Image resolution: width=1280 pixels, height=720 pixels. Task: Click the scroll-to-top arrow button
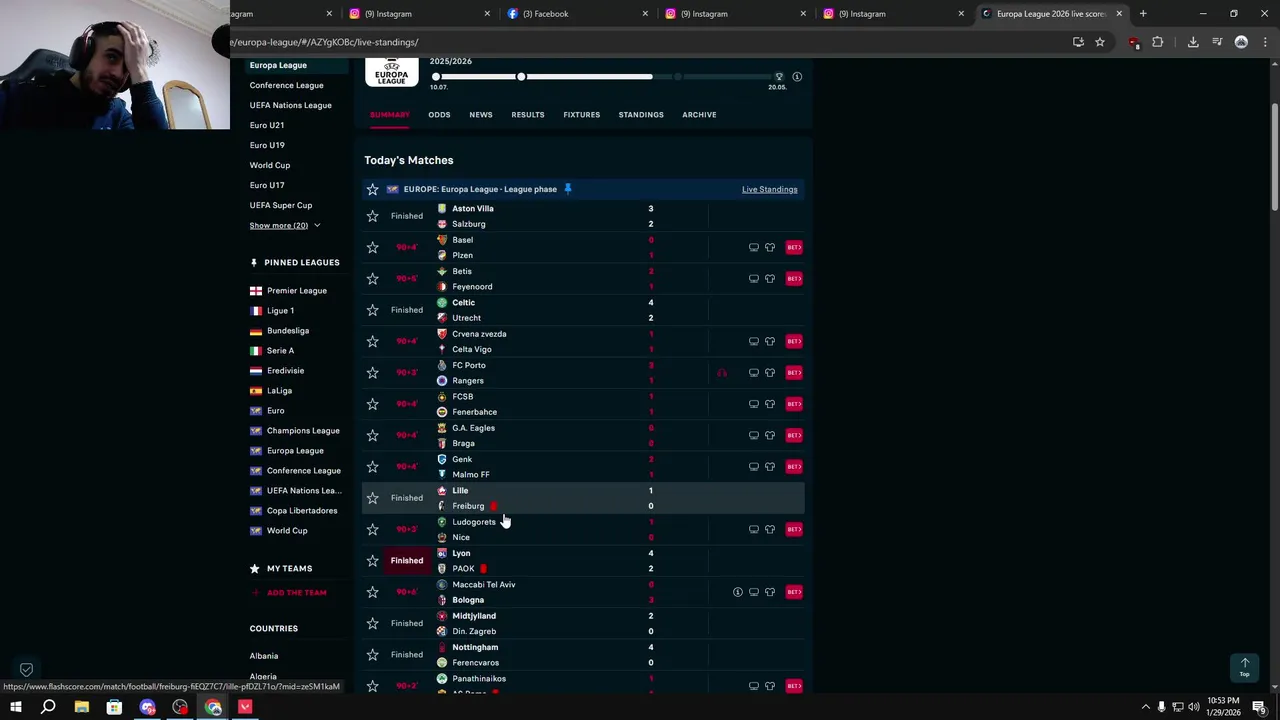click(1244, 667)
